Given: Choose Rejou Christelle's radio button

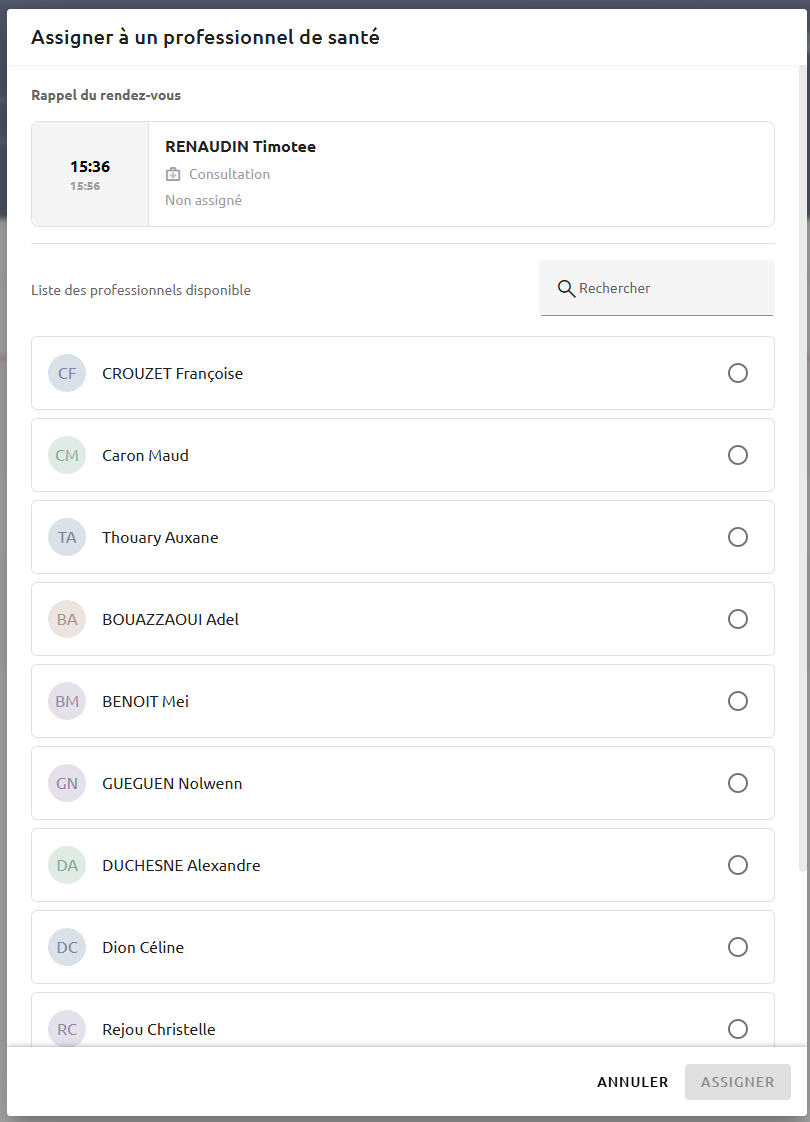Looking at the screenshot, I should tap(738, 1029).
